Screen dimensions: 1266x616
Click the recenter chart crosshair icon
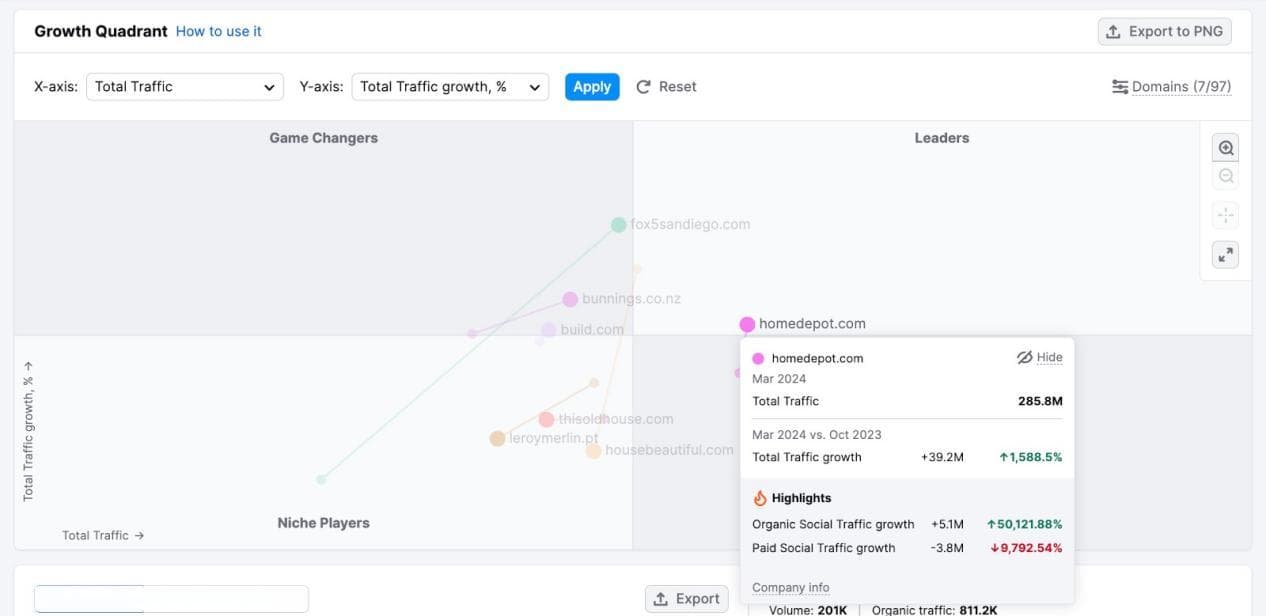(x=1225, y=215)
